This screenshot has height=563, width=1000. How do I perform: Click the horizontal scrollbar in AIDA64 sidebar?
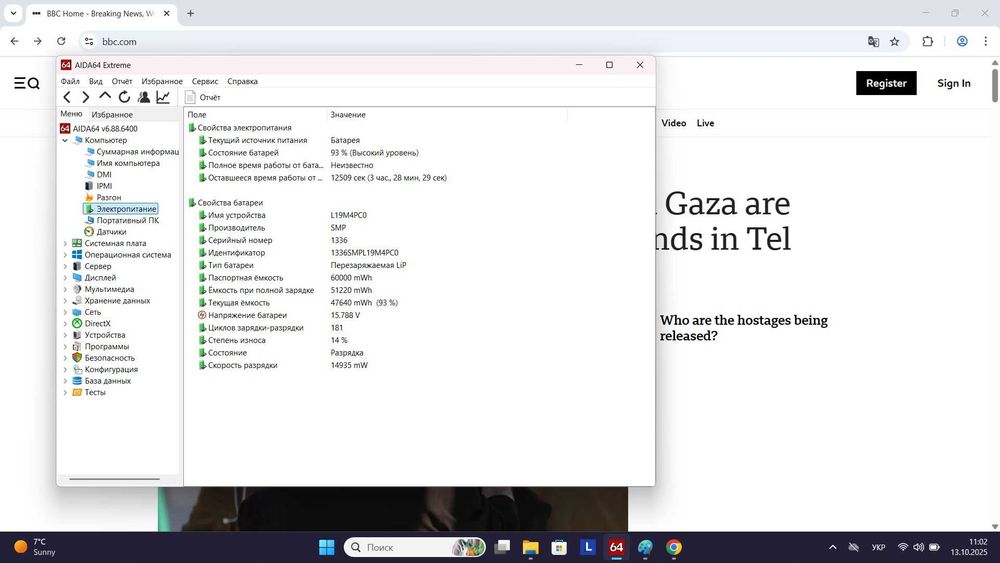pos(114,479)
